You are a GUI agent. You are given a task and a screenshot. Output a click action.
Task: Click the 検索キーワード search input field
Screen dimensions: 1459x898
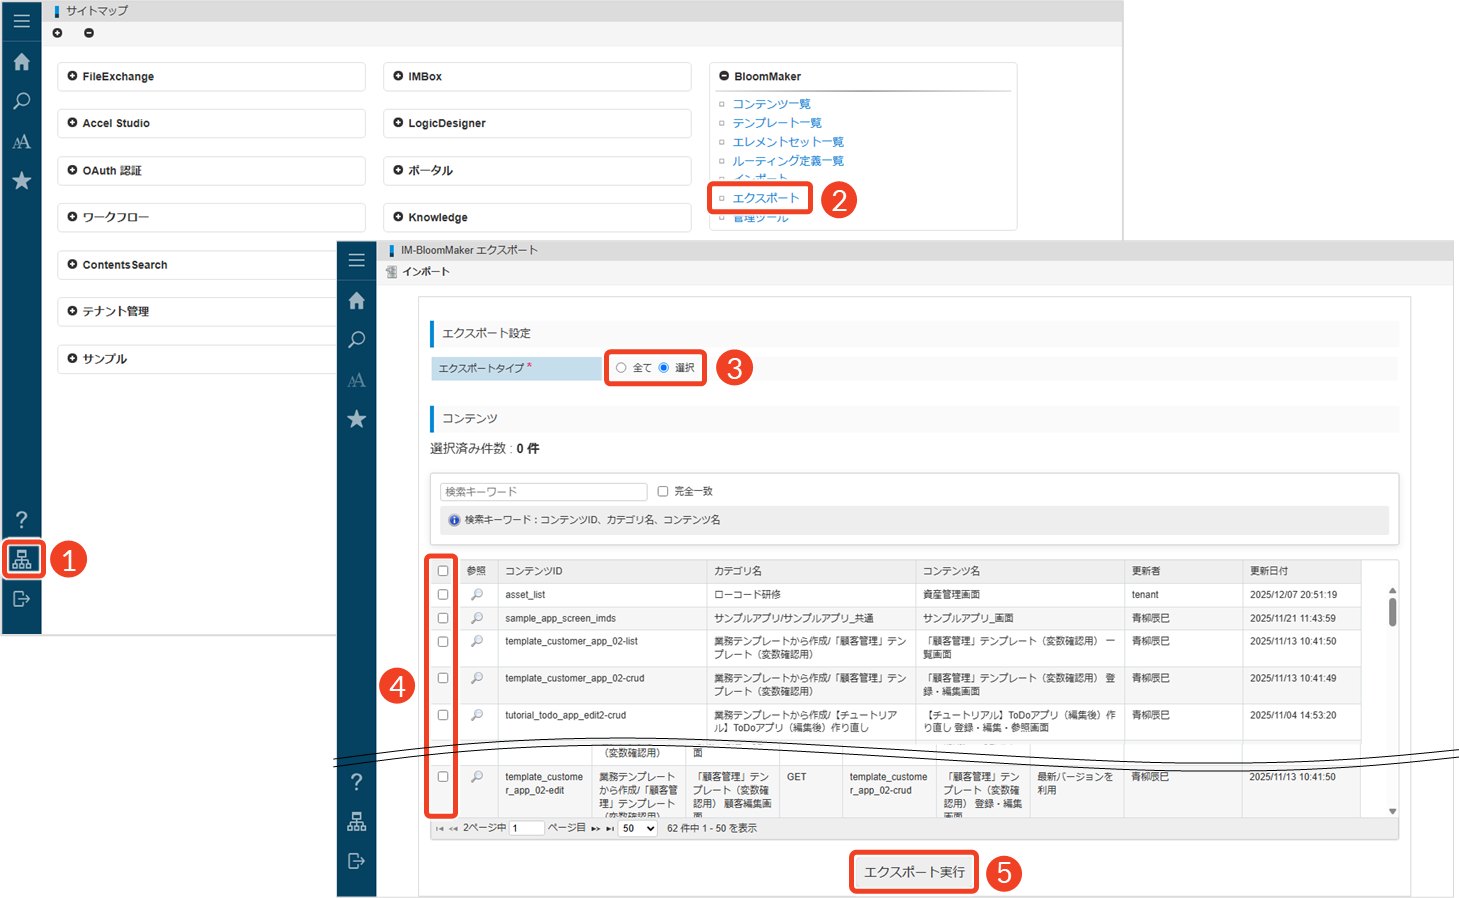tap(543, 492)
